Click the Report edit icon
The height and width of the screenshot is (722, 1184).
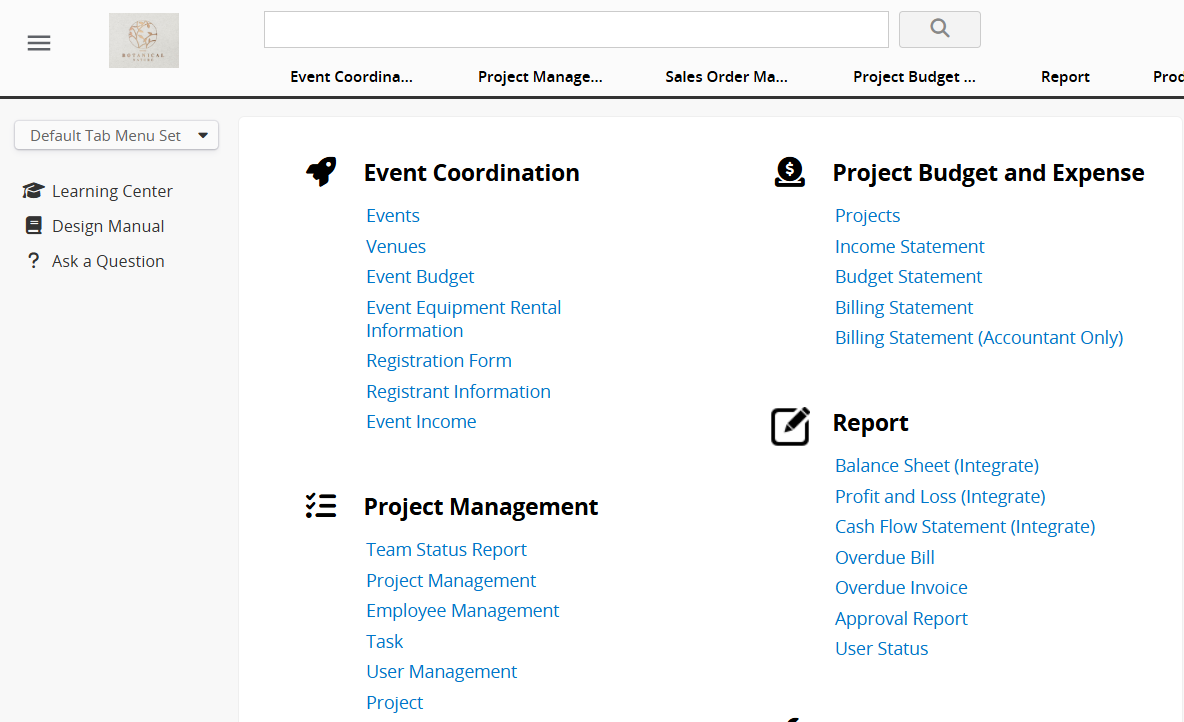click(x=790, y=426)
